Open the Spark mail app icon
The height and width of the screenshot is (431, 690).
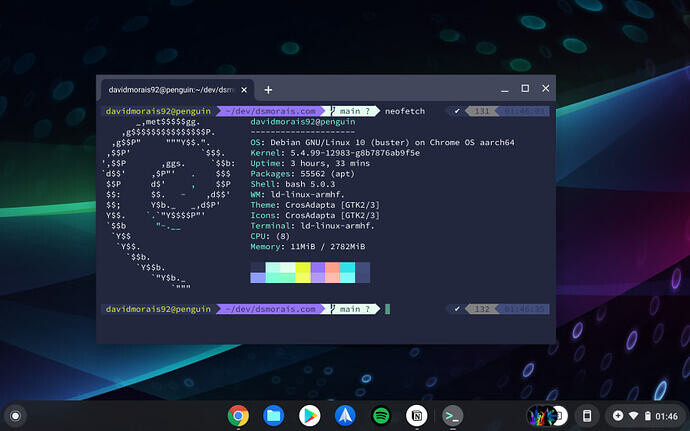pos(345,416)
